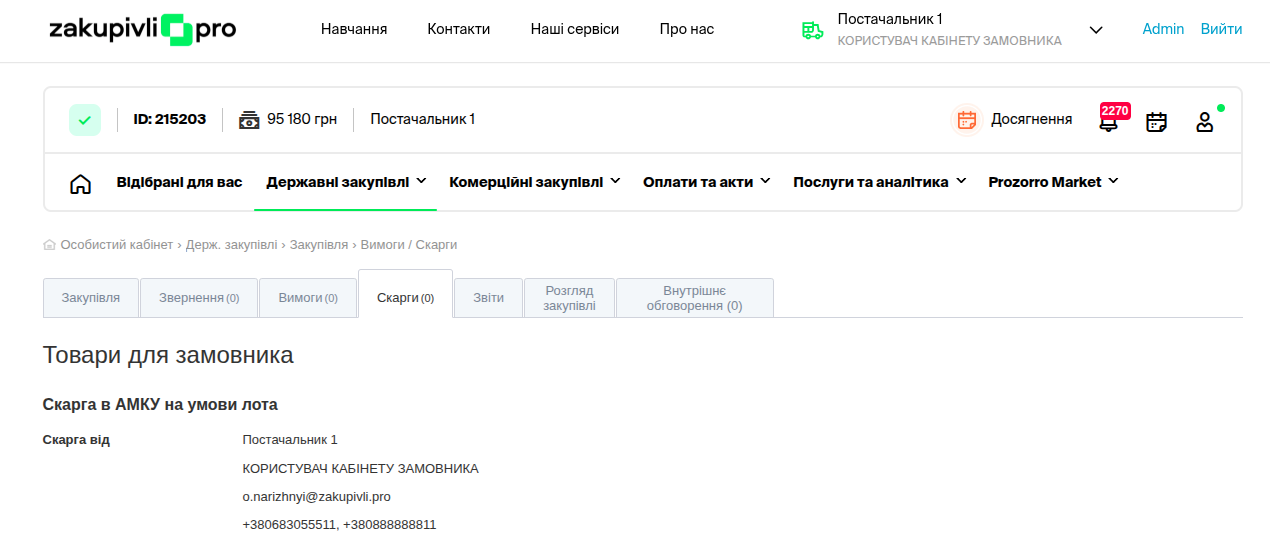Open the Навчання menu item
Image resolution: width=1270 pixels, height=541 pixels.
tap(354, 29)
